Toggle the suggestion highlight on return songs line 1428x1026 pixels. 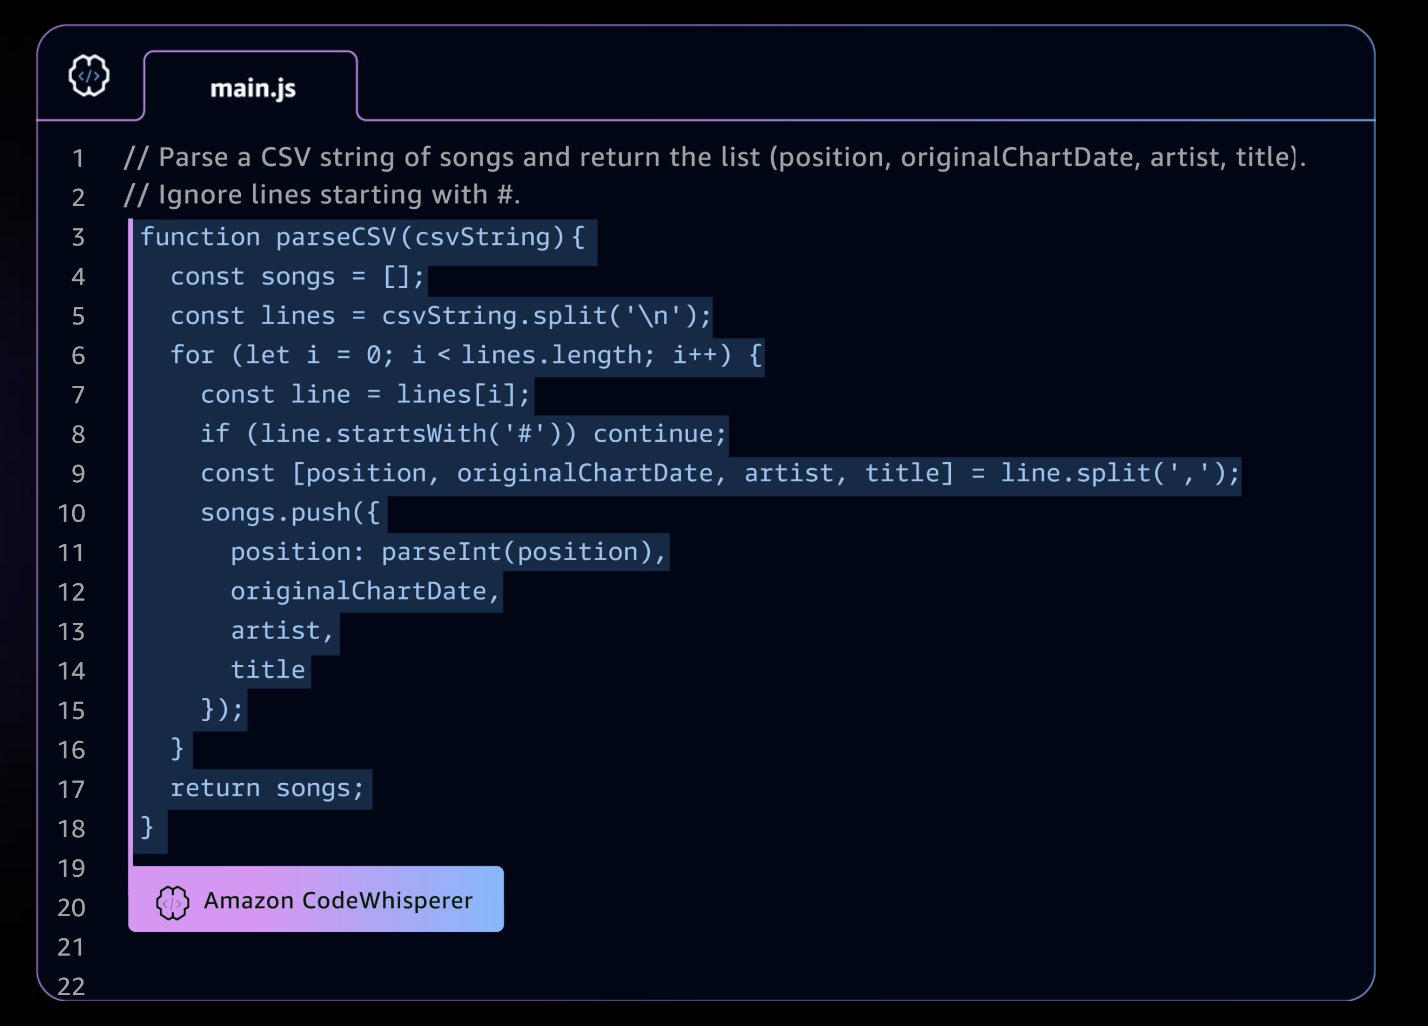267,788
